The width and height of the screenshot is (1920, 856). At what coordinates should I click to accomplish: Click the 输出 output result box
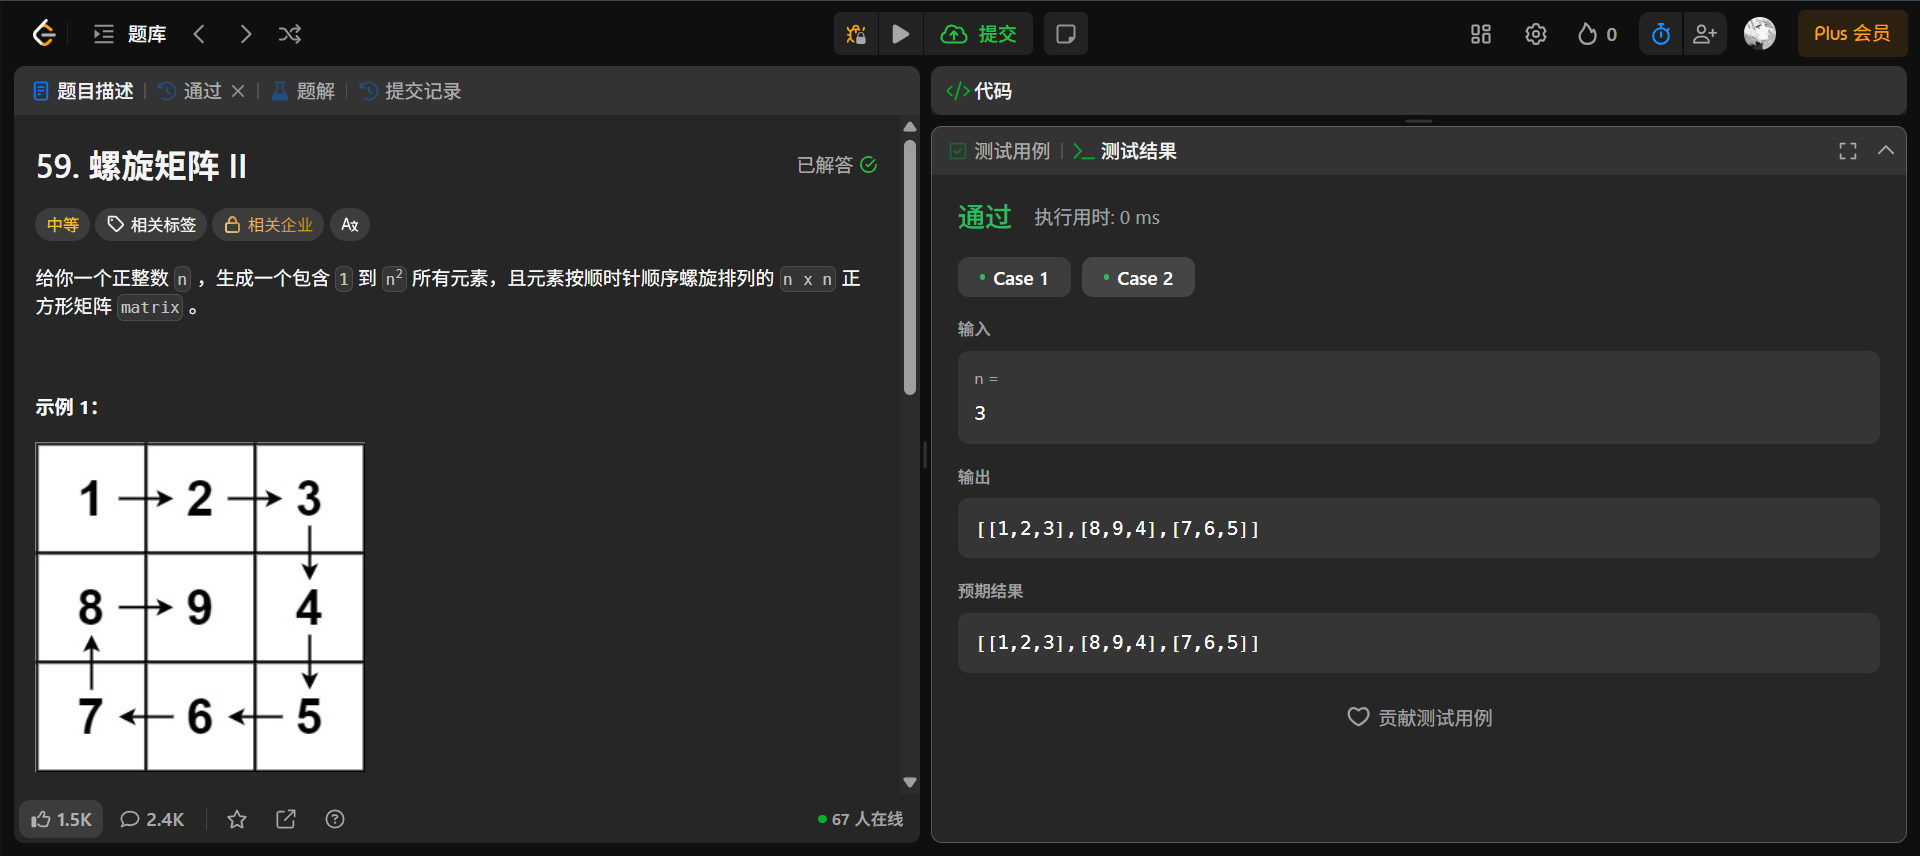(1418, 528)
